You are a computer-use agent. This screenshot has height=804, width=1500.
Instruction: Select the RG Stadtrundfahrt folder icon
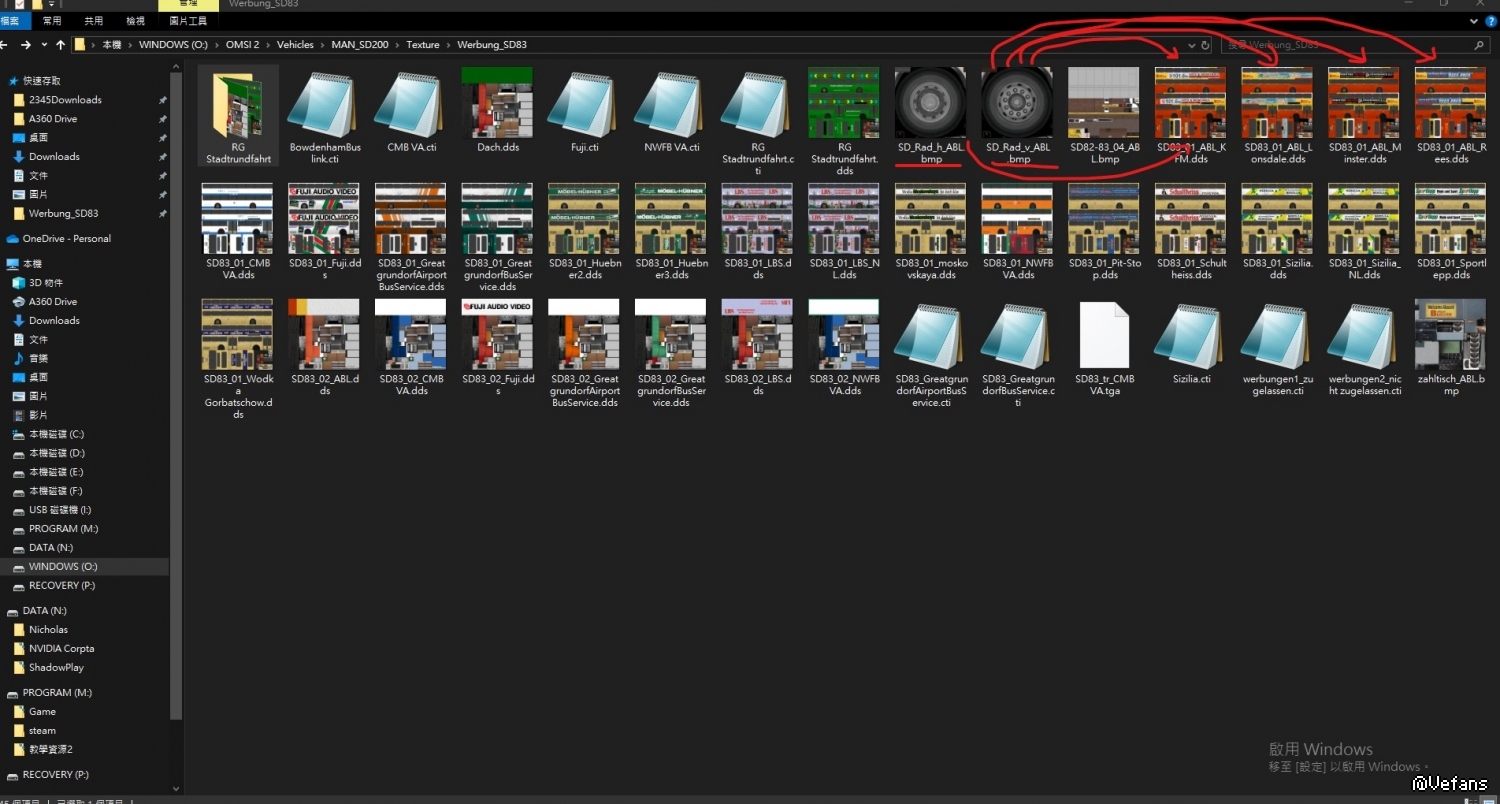[238, 103]
